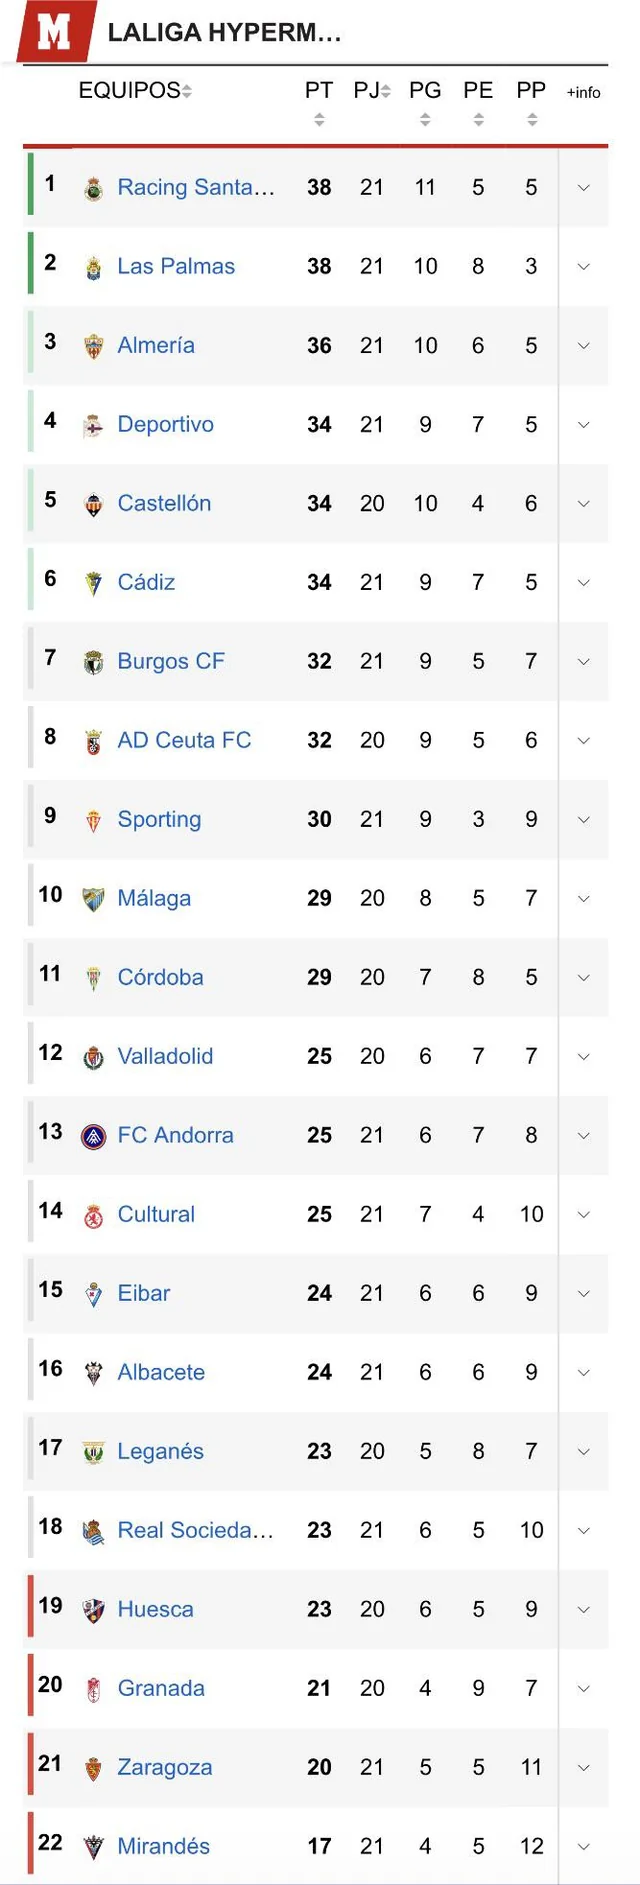This screenshot has width=640, height=1885.
Task: Expand details for the Zaragoza row
Action: tap(583, 1767)
